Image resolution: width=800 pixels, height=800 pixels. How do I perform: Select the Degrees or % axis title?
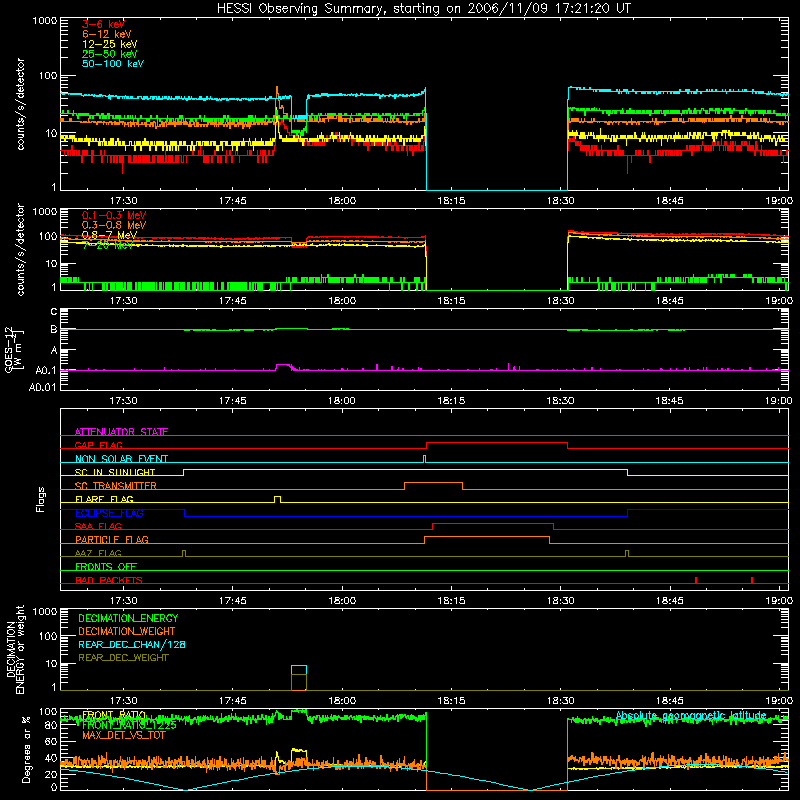(26, 749)
